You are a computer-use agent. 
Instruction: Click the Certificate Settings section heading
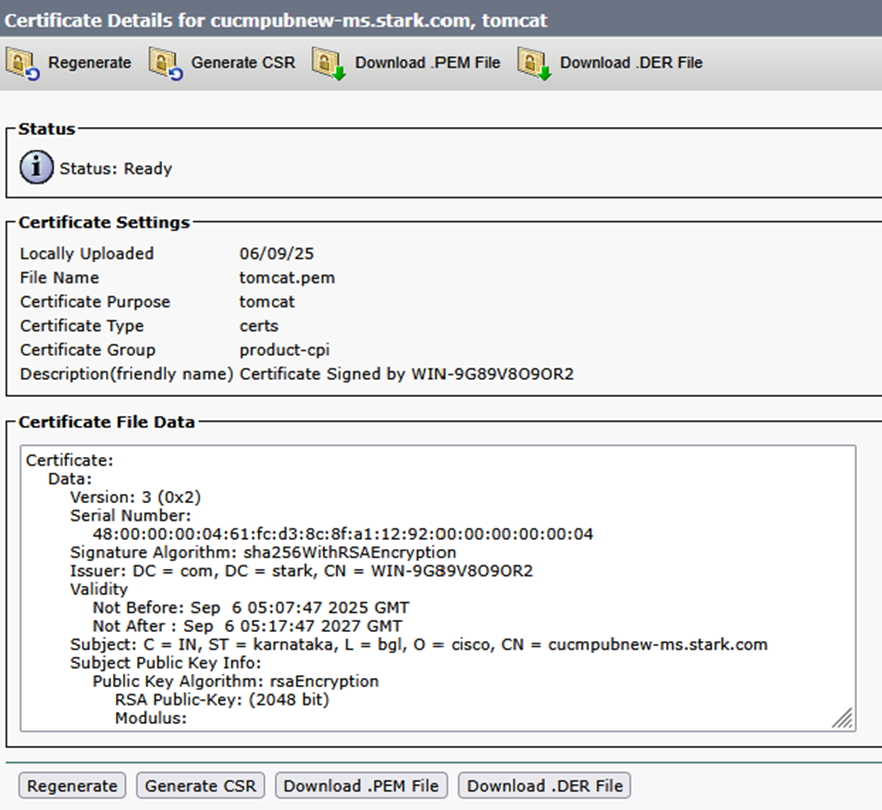click(104, 223)
